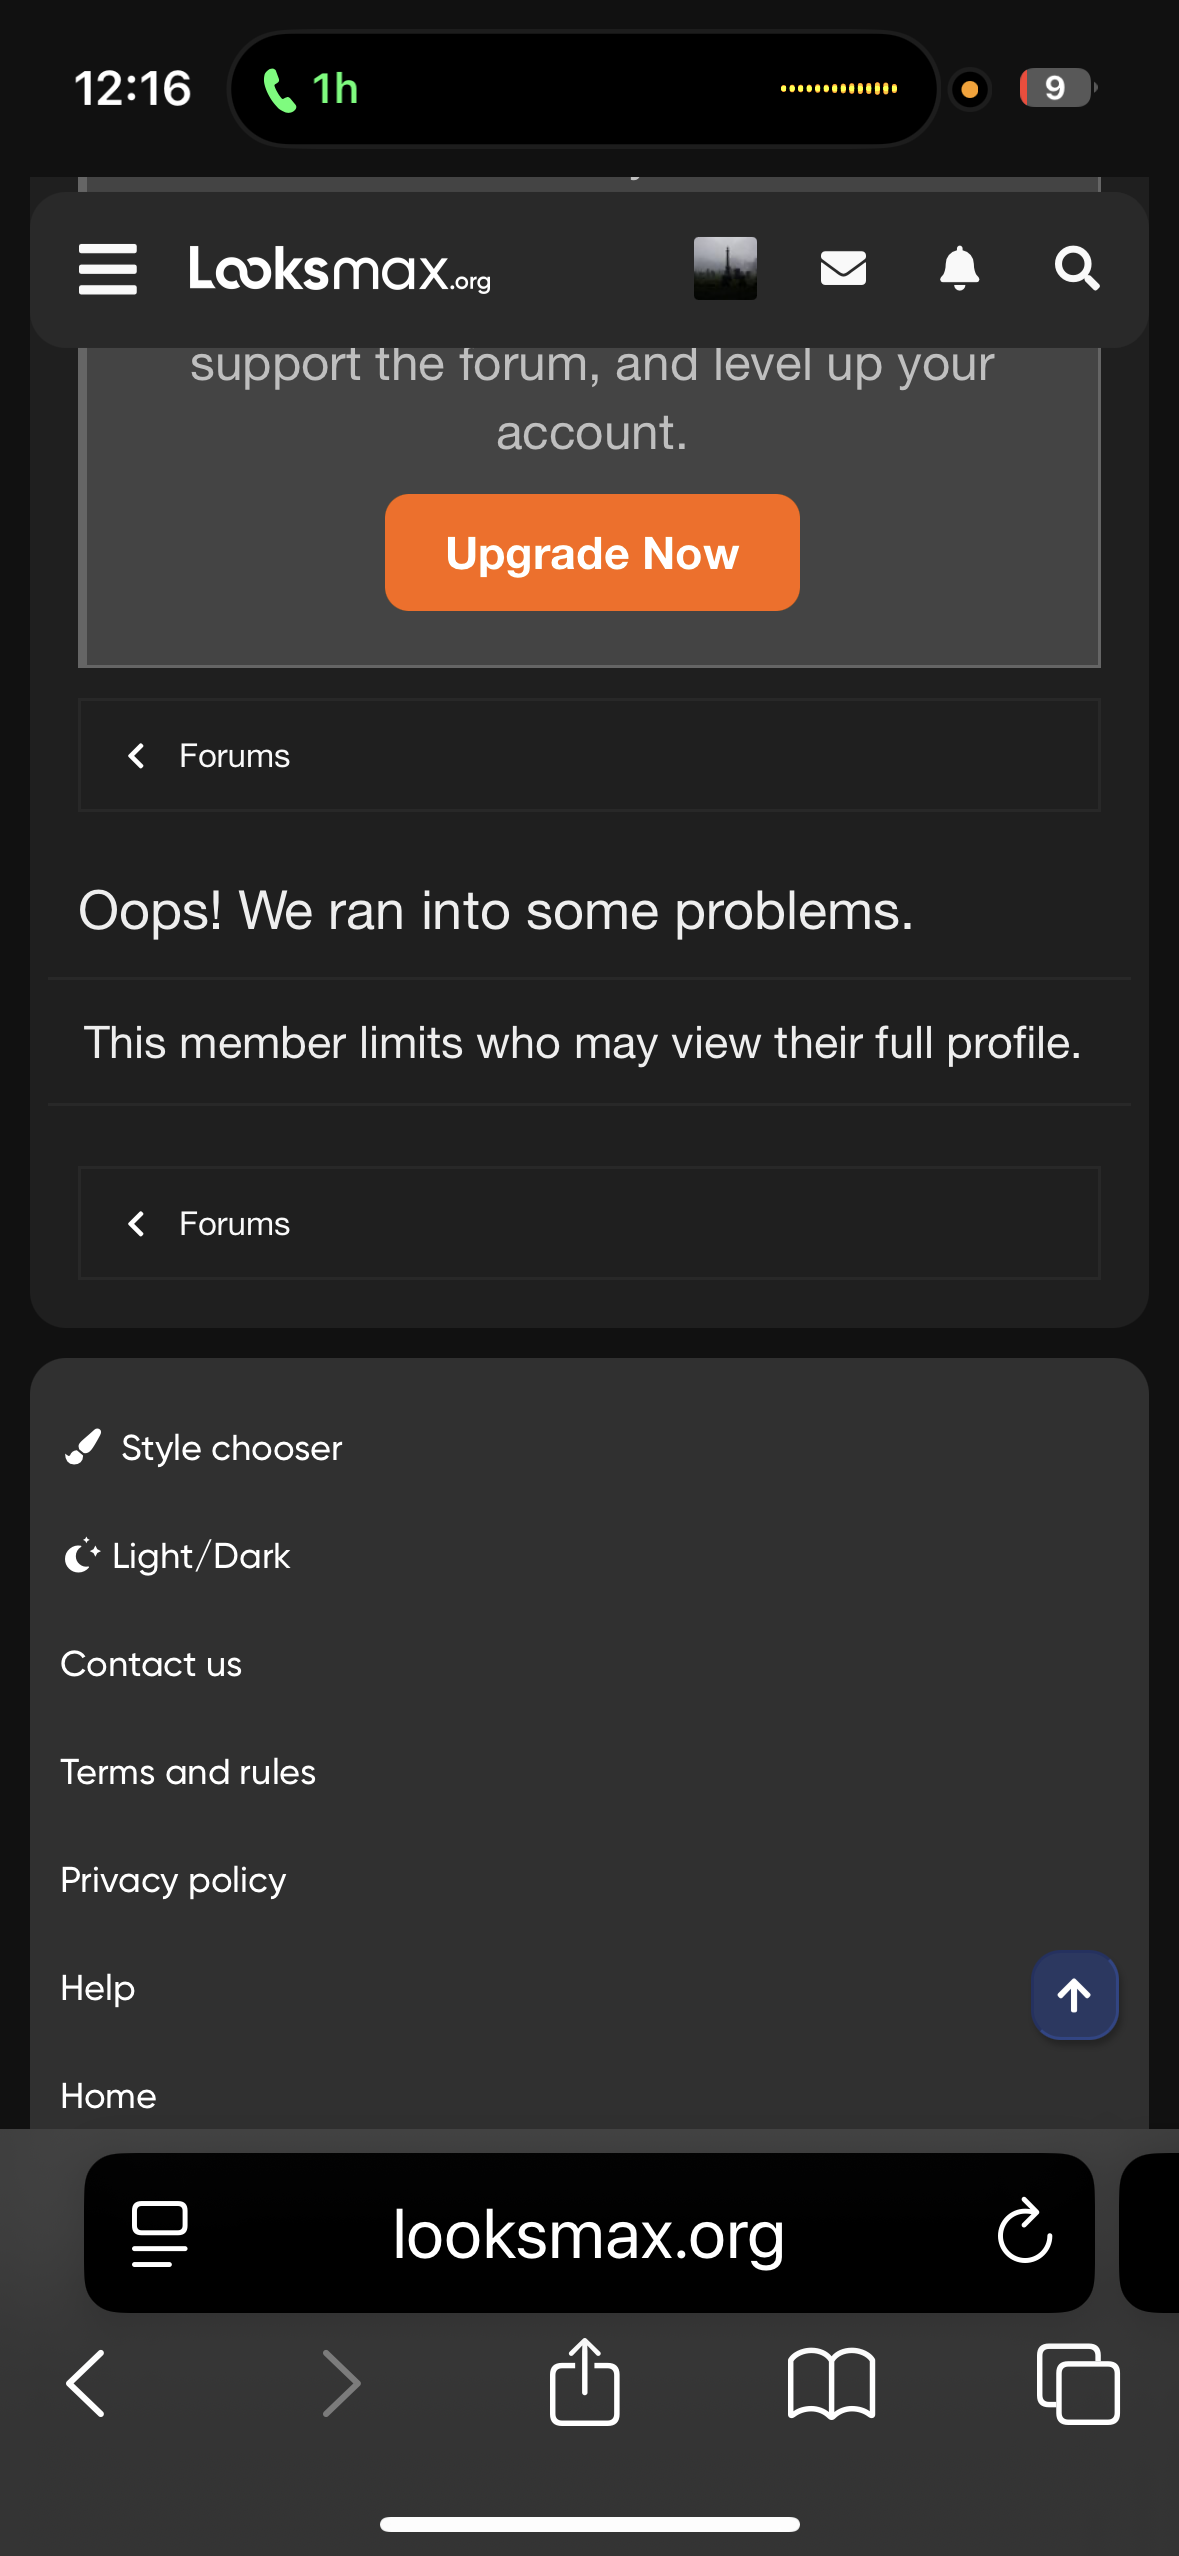The image size is (1179, 2556).
Task: Open the forum search magnifier
Action: (1077, 268)
